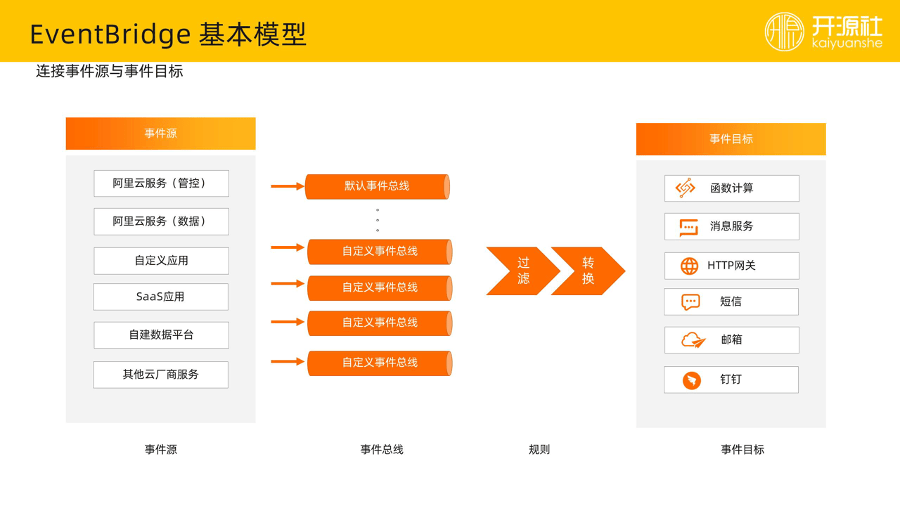Click the 自建数据平台 box
This screenshot has width=902, height=506.
tap(161, 335)
